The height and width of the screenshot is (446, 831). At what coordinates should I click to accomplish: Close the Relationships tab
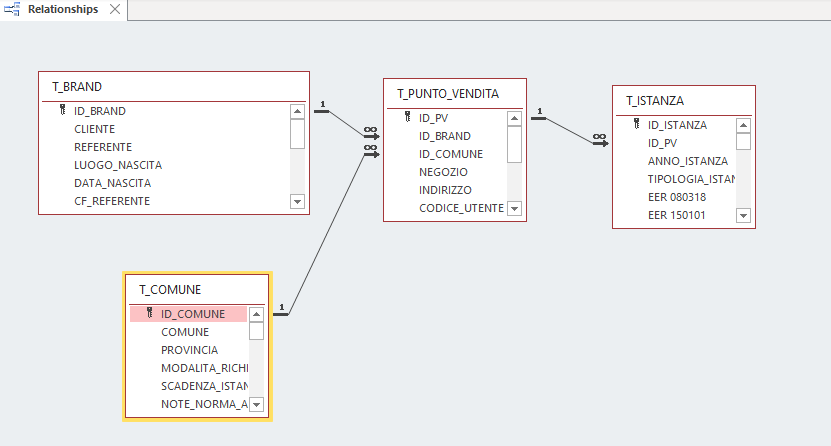(x=114, y=9)
